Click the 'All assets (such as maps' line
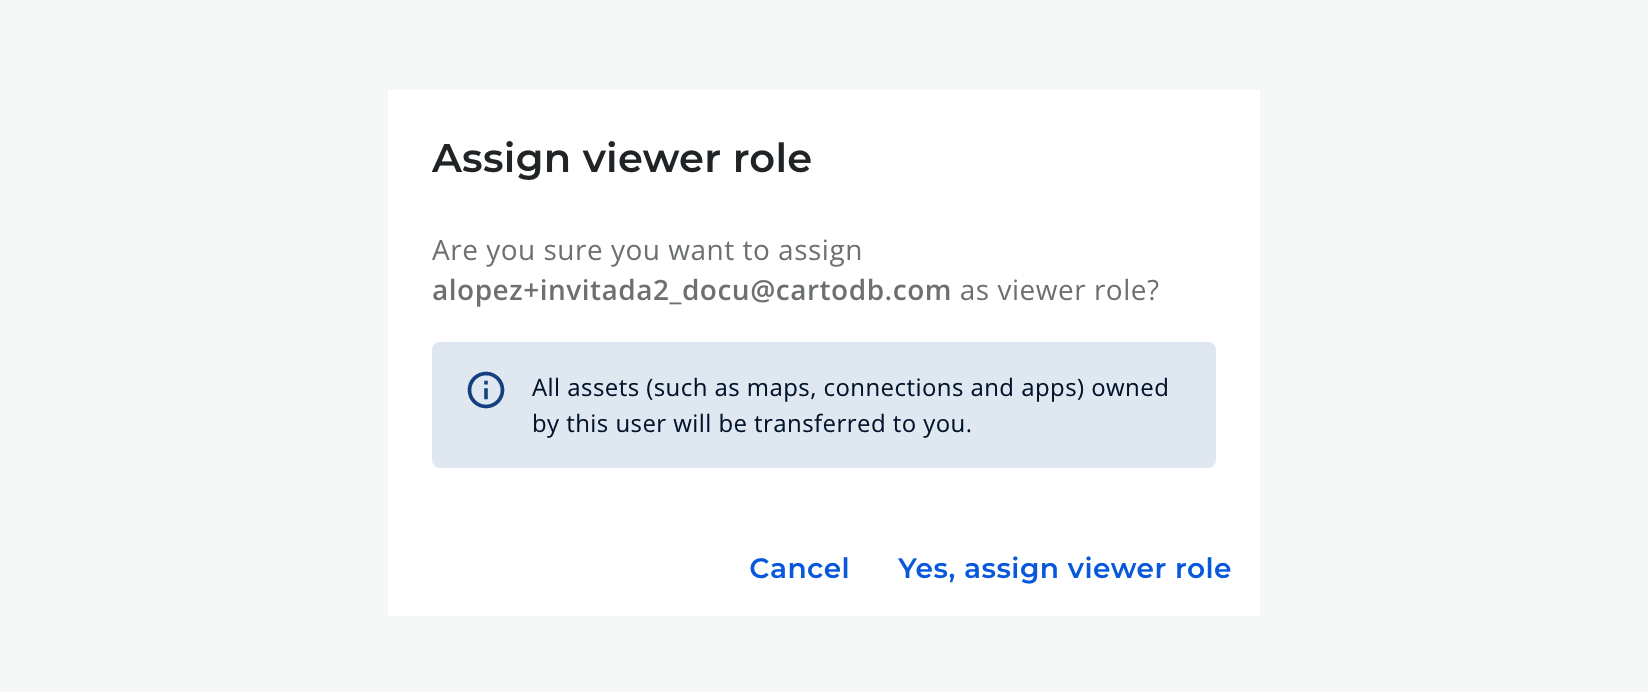1648x692 pixels. tap(850, 388)
